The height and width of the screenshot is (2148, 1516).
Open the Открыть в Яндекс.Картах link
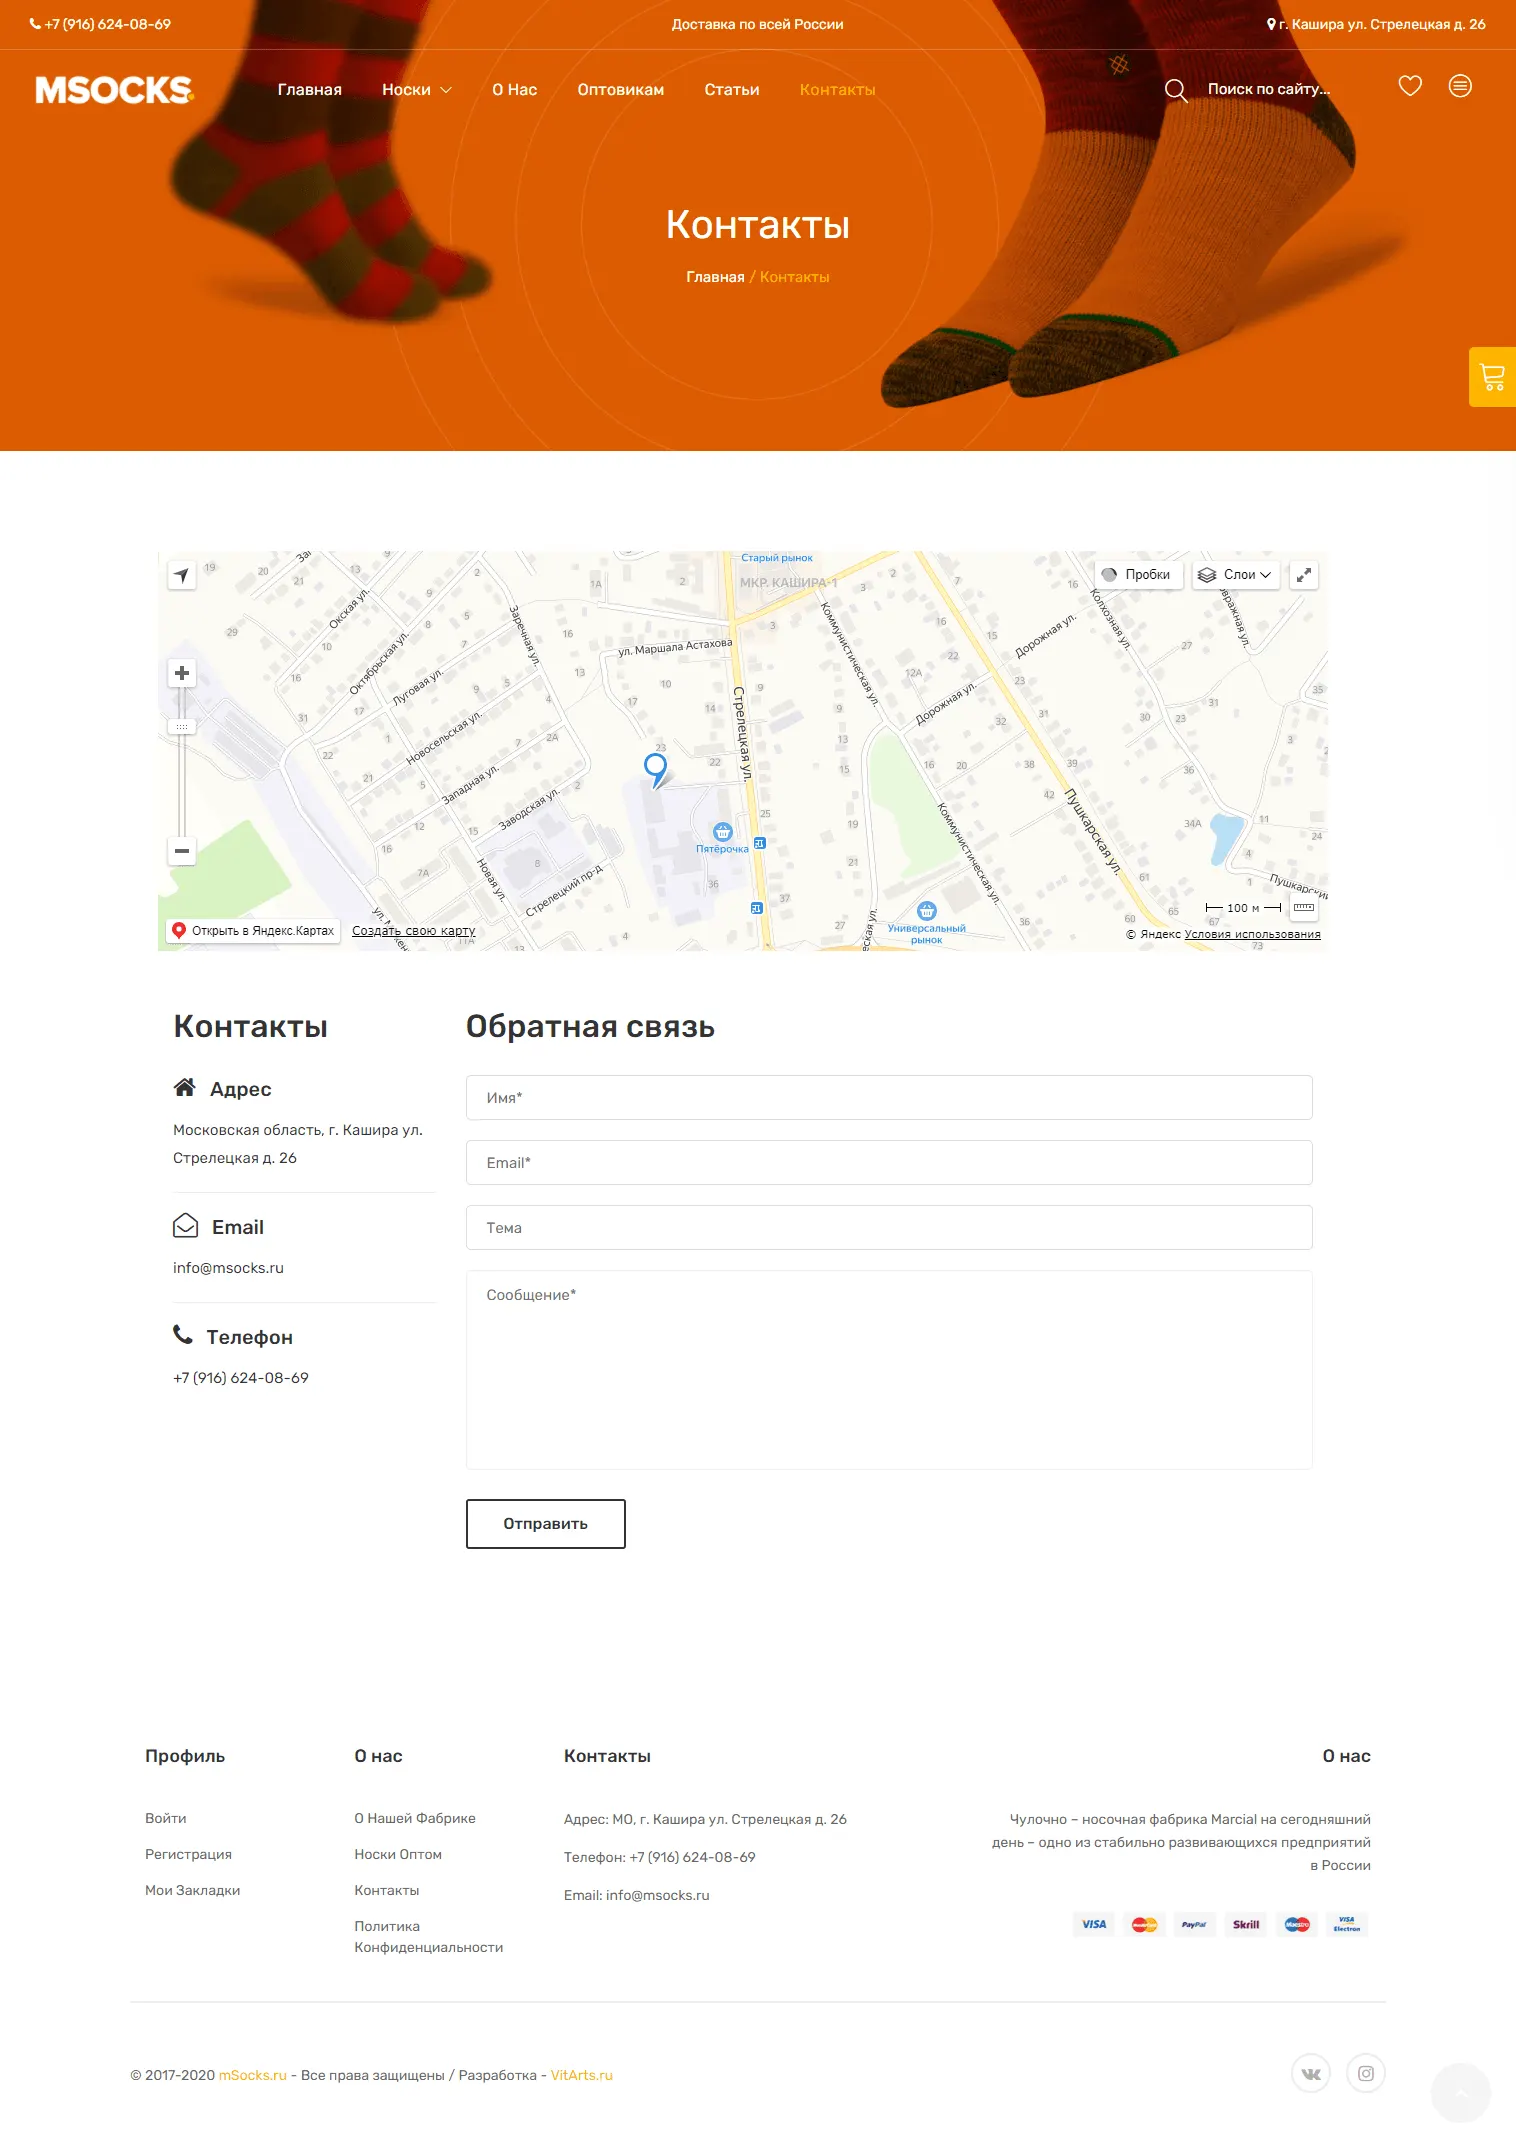[x=254, y=931]
